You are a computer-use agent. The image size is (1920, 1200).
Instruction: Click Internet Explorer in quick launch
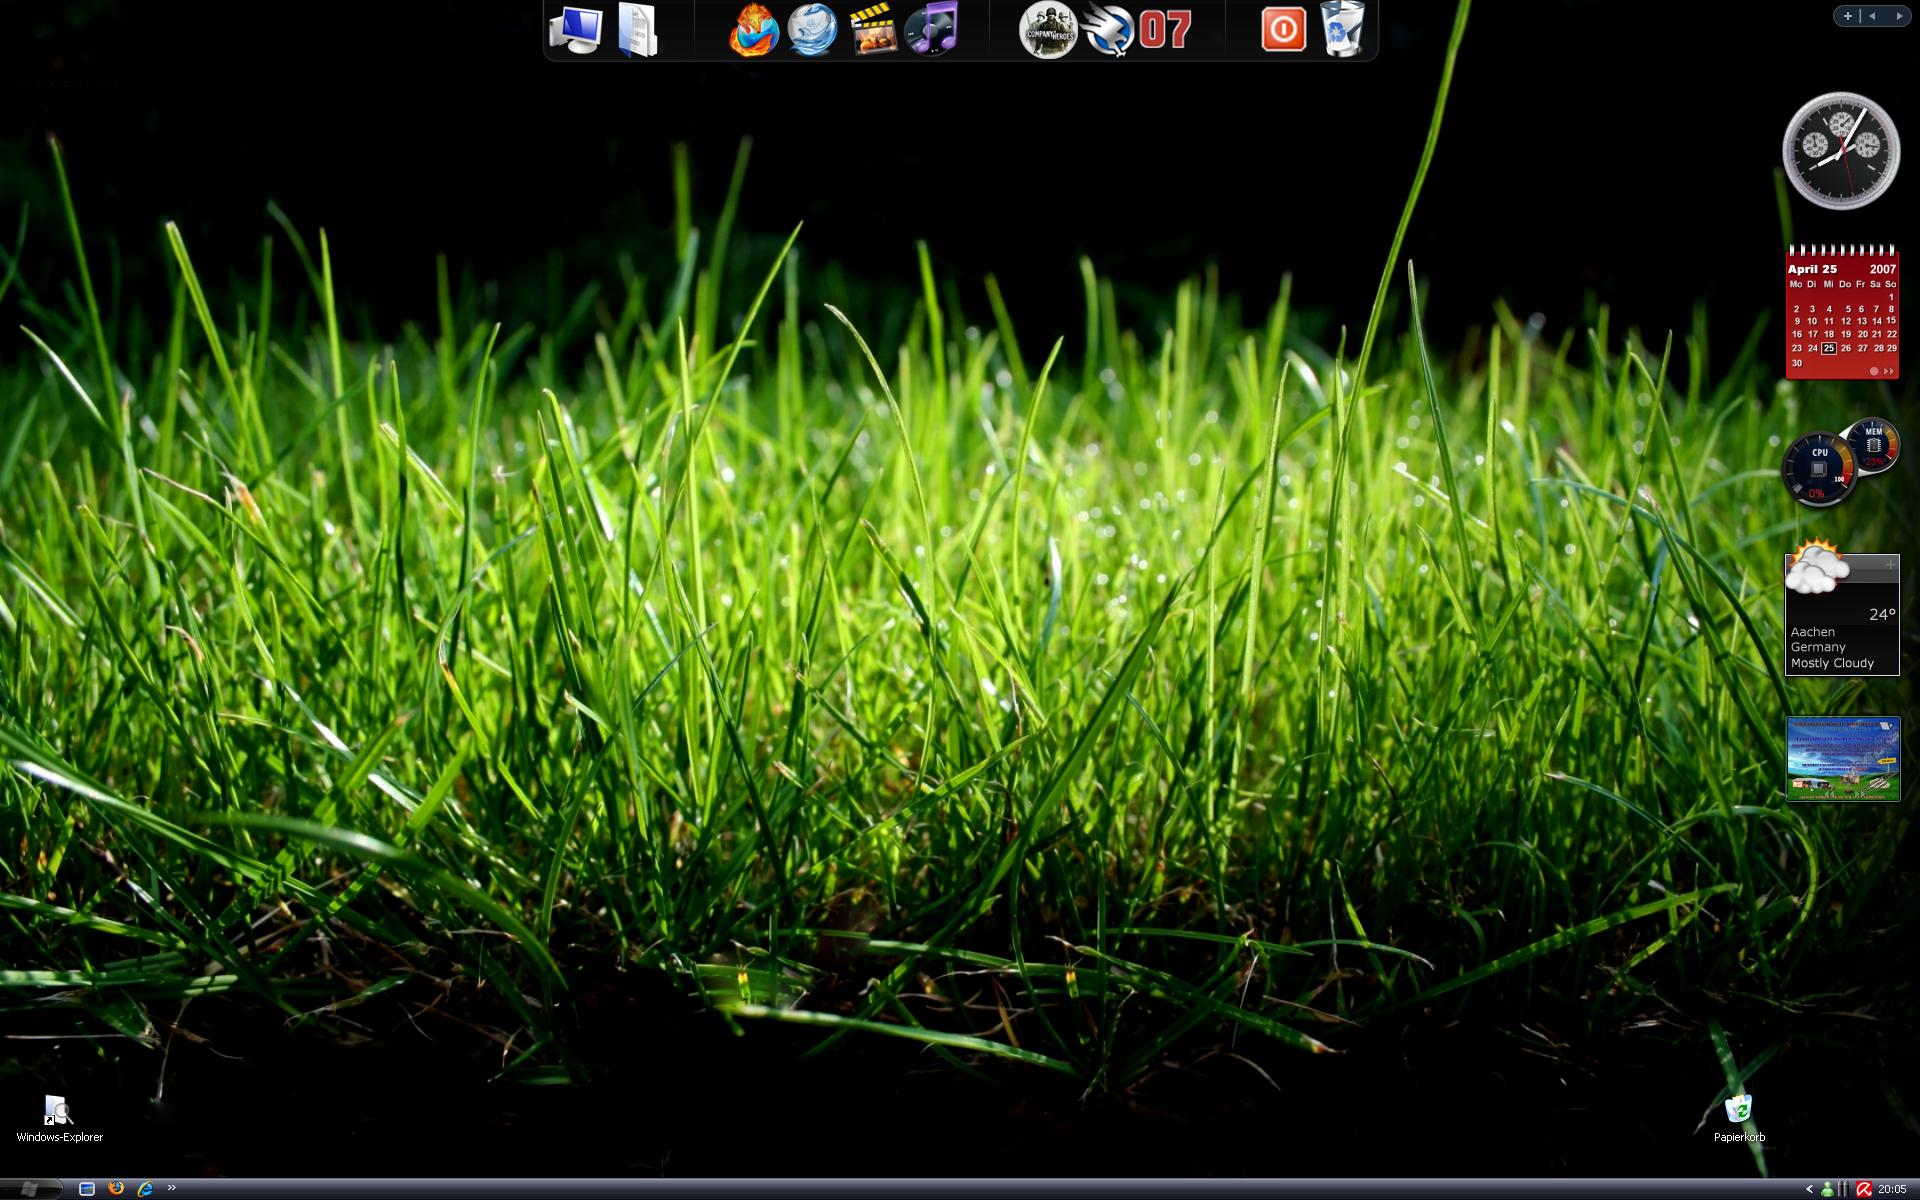coord(146,1189)
